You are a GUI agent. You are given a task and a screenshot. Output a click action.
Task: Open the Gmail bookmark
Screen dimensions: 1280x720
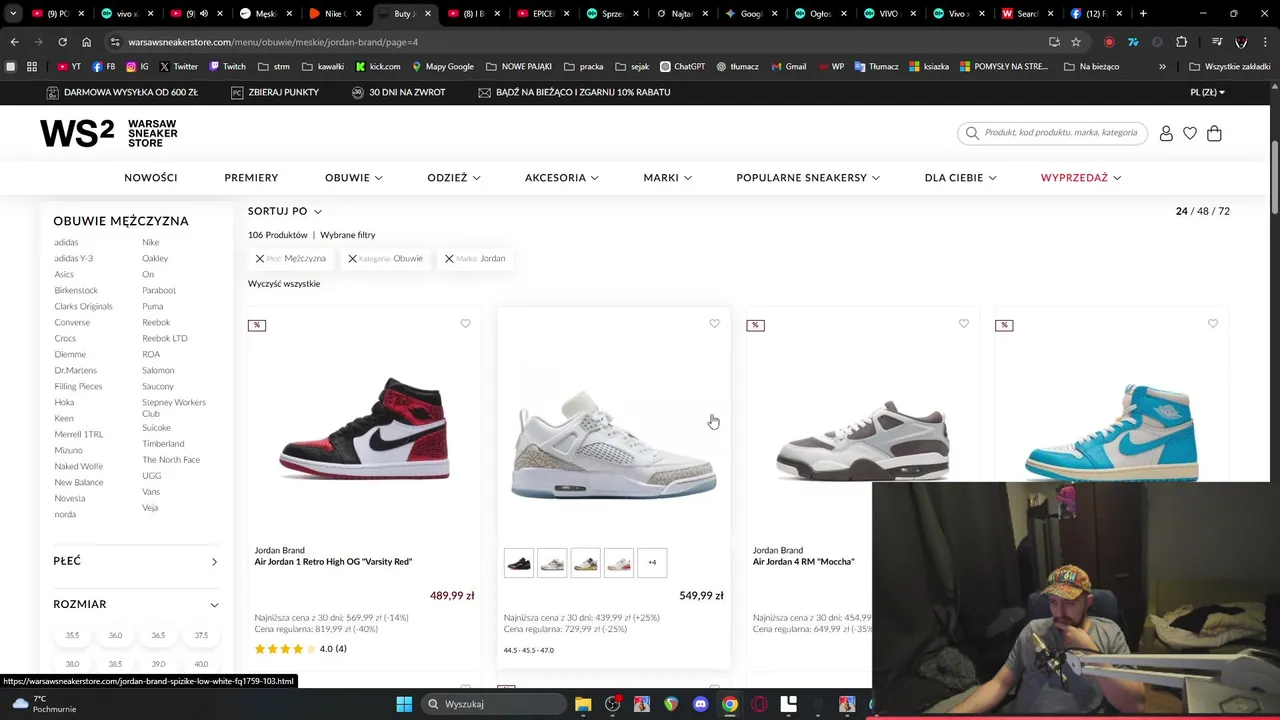788,66
